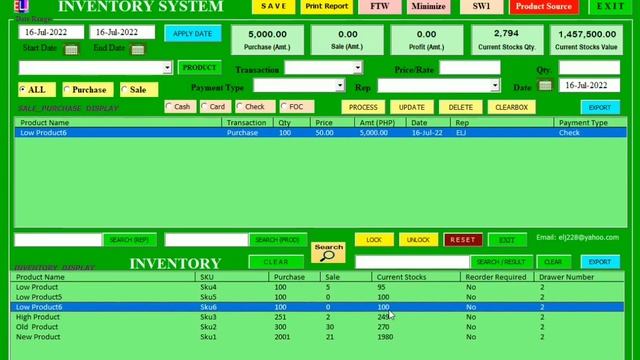Click the ELJ logo icon
640x360 pixels.
(x=21, y=6)
